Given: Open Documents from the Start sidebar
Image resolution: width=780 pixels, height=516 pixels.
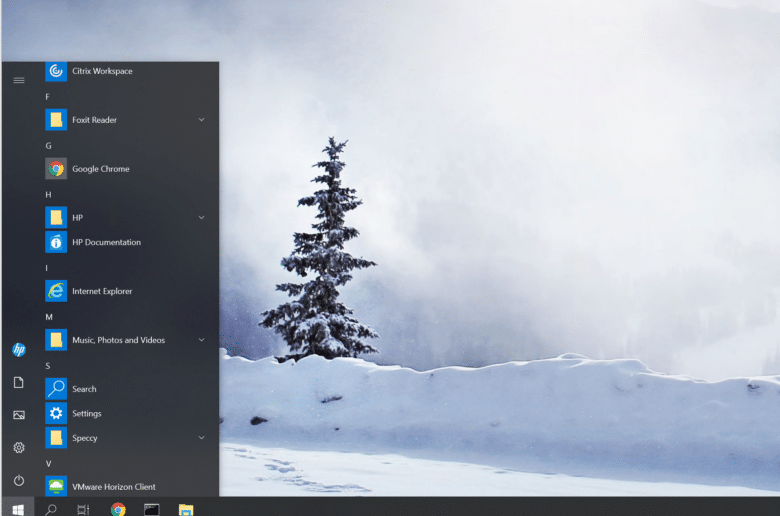Looking at the screenshot, I should [19, 383].
